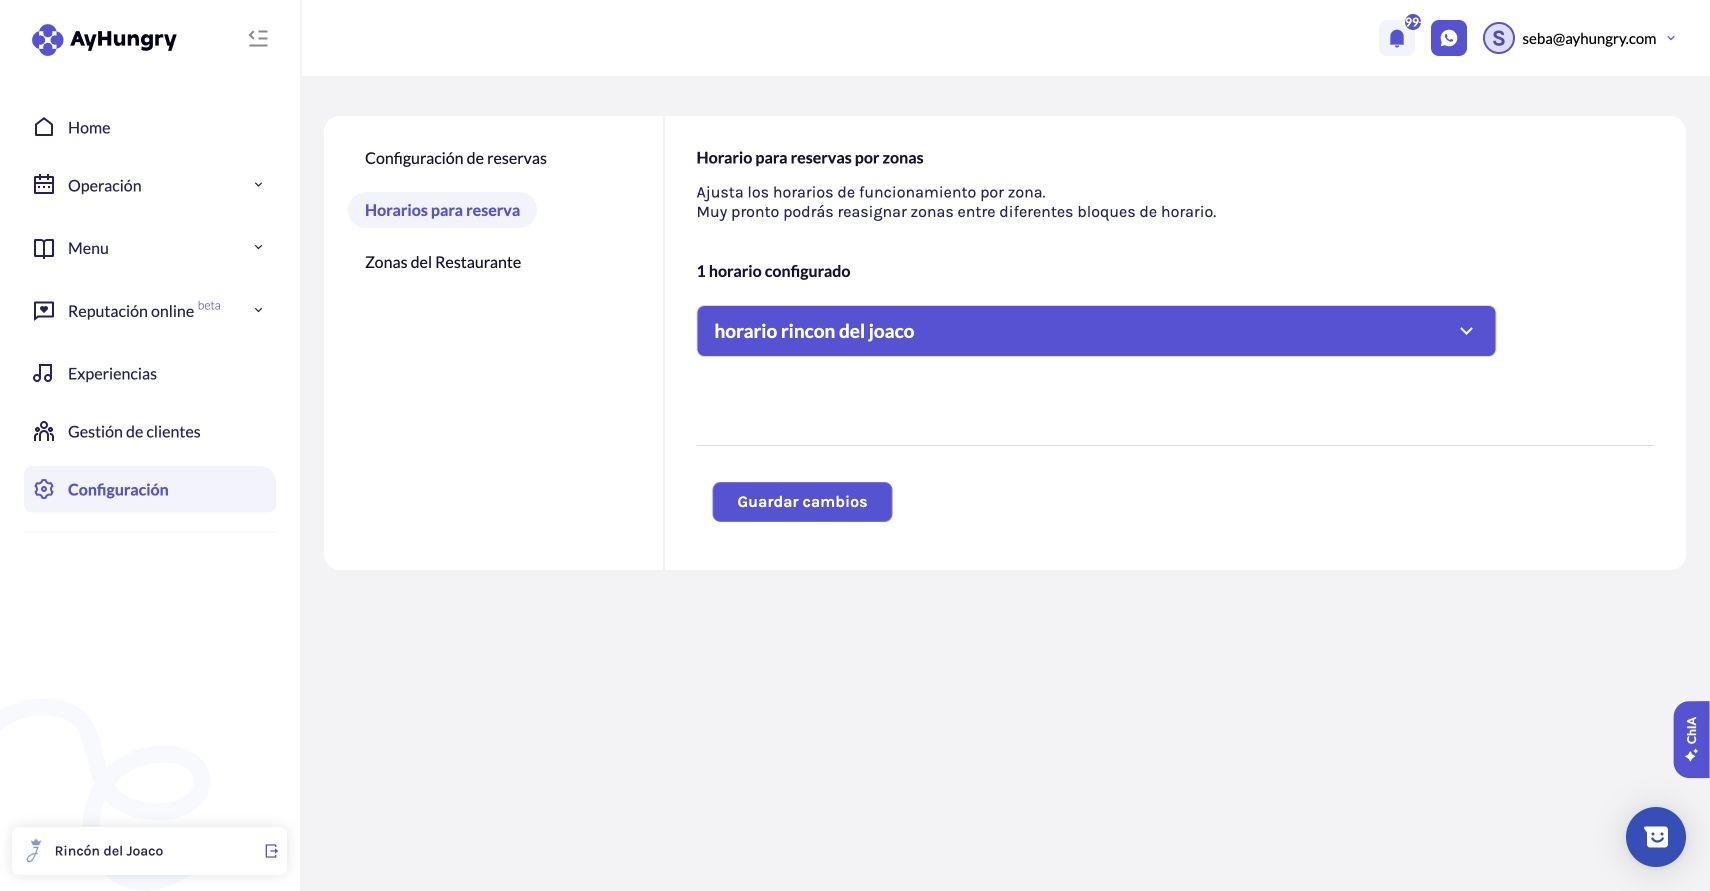
Task: Click the Home house icon
Action: click(x=44, y=127)
